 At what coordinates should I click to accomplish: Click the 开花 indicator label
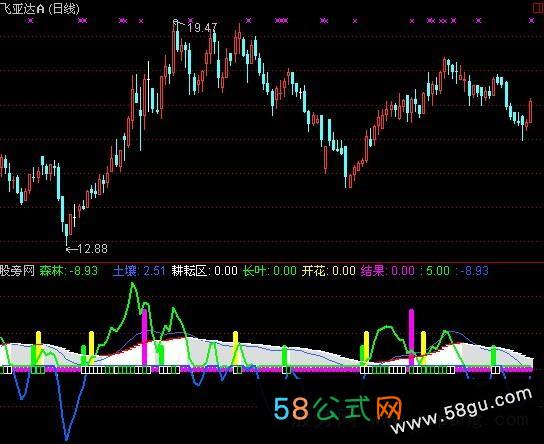click(x=314, y=271)
